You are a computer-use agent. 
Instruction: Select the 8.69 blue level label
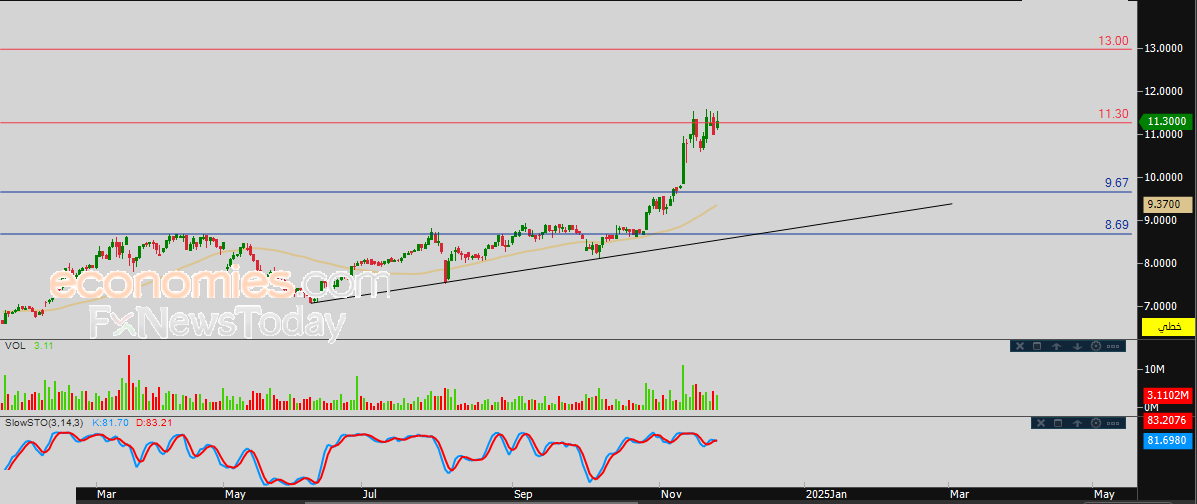click(1117, 226)
